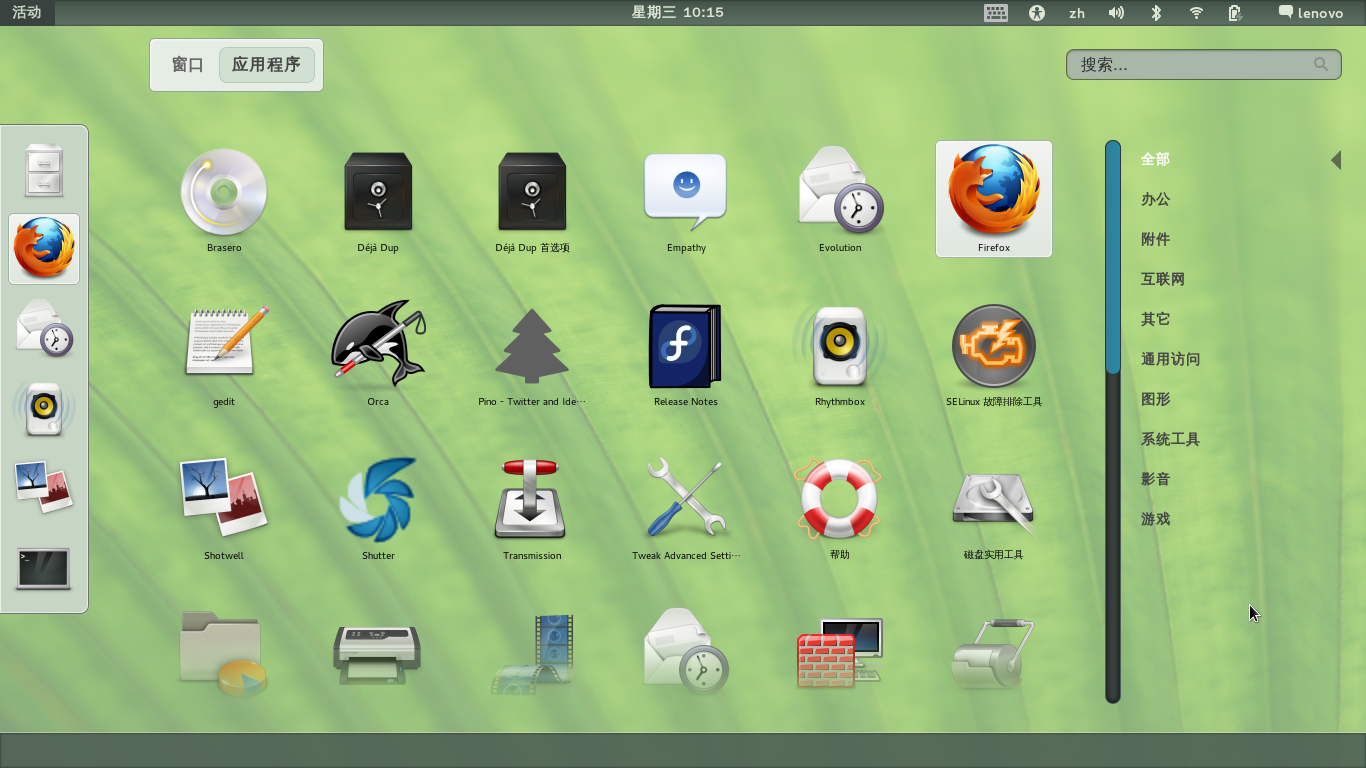
Task: Filter by 互联网 category
Action: click(1163, 279)
